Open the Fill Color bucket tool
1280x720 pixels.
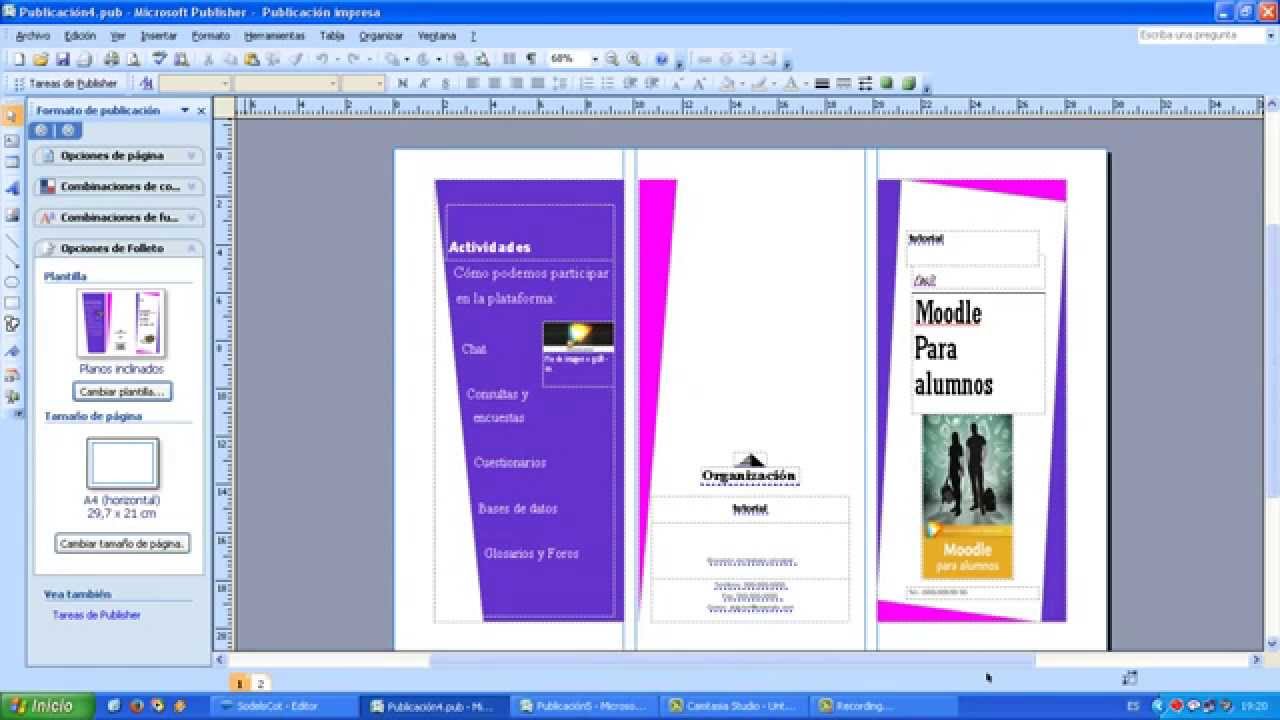[727, 83]
